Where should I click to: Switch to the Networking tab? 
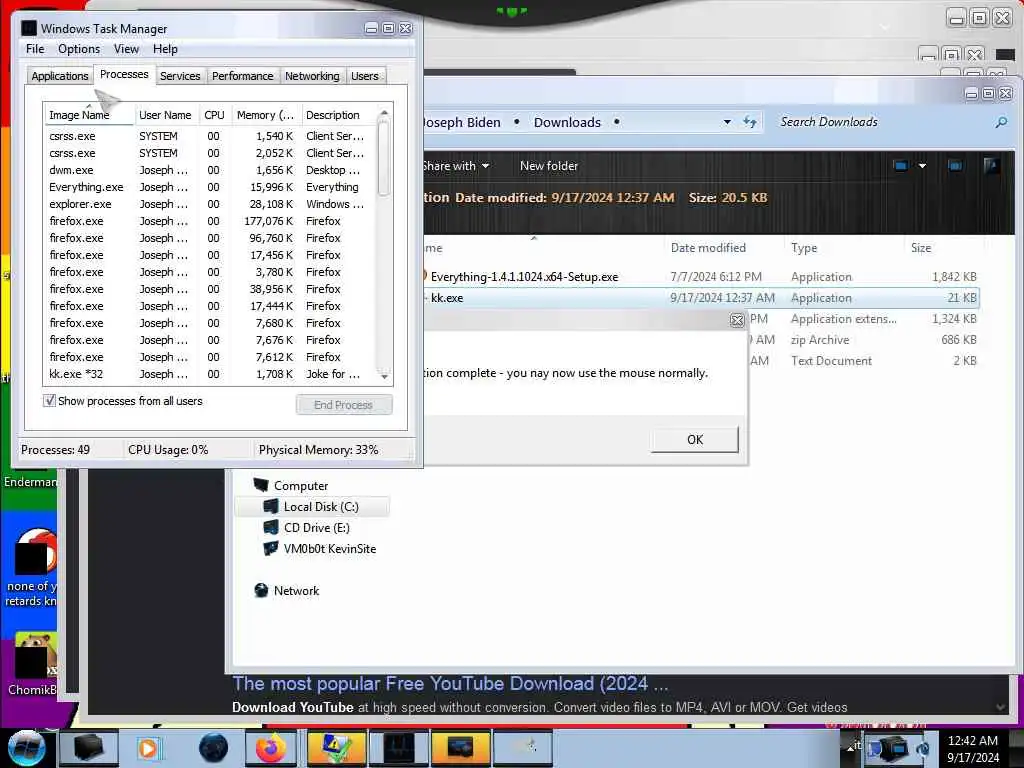(312, 76)
